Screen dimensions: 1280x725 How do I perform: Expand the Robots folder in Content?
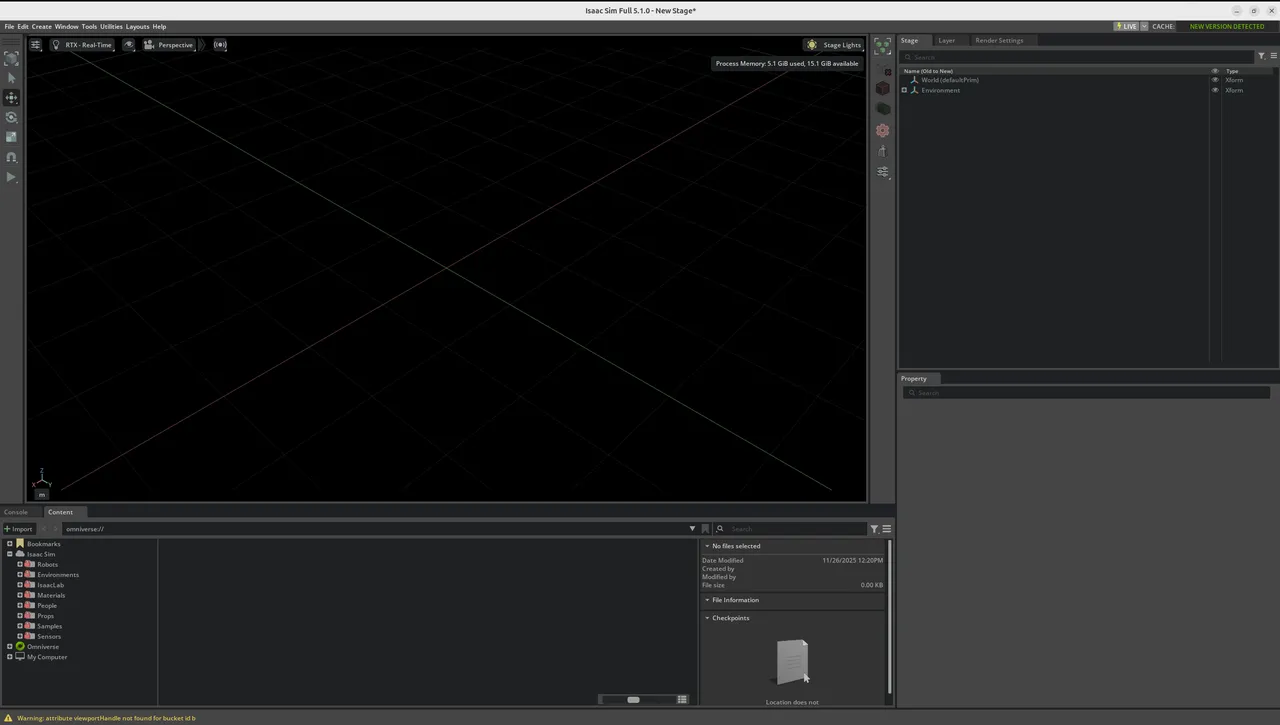pos(20,564)
